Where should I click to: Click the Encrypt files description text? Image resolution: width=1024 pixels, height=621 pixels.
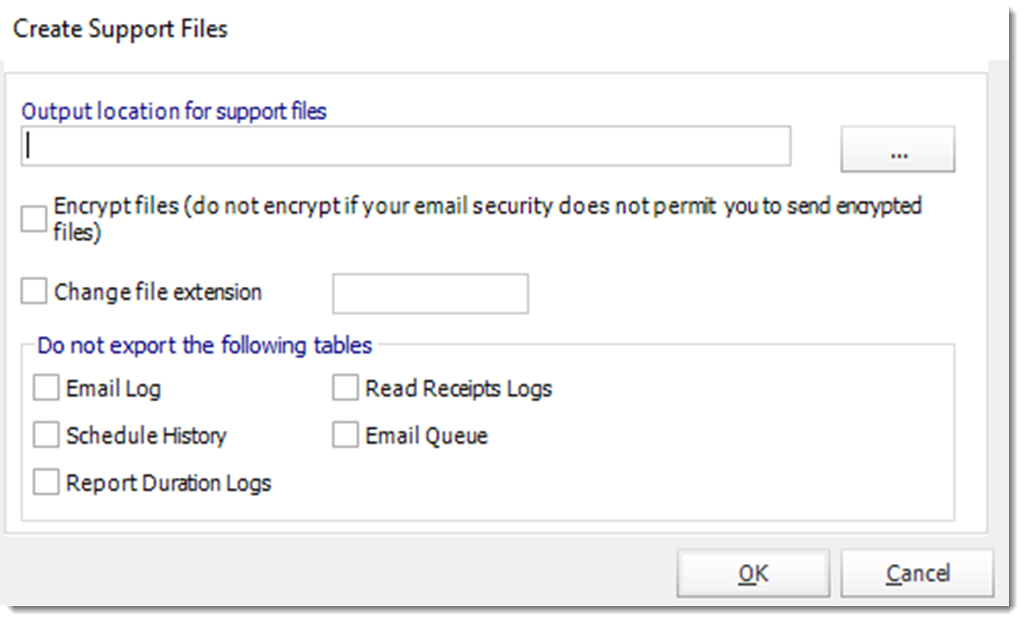pos(487,218)
